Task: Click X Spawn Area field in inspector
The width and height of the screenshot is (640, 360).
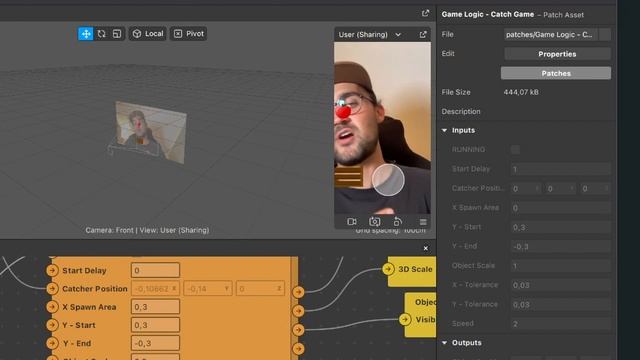Action: 560,208
